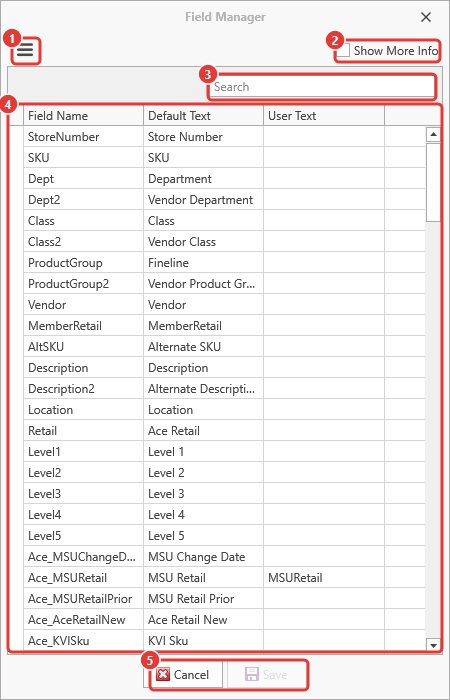The height and width of the screenshot is (700, 450).
Task: Select the StoreNumber field row
Action: click(224, 137)
